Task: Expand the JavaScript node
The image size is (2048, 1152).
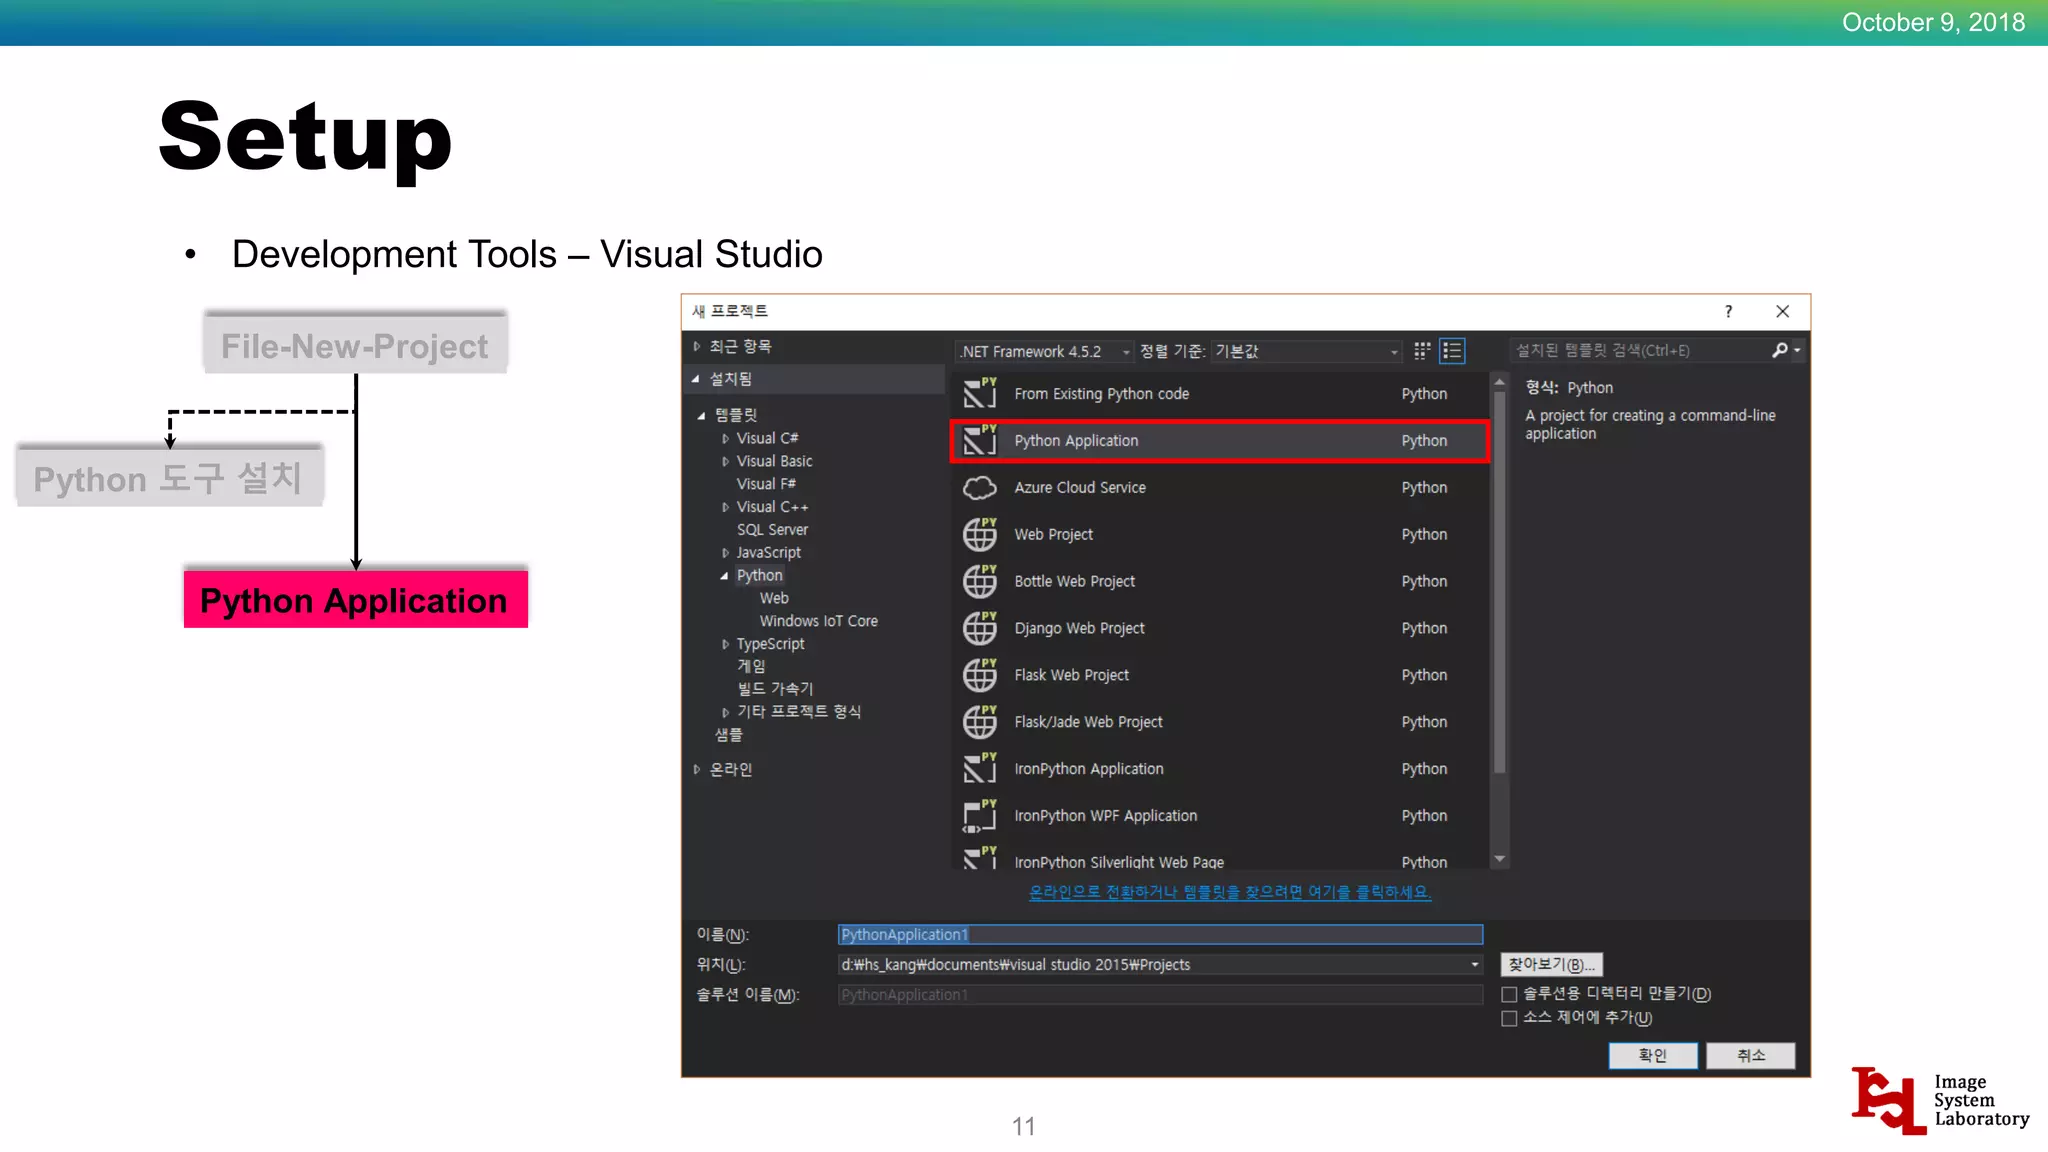Action: click(725, 552)
